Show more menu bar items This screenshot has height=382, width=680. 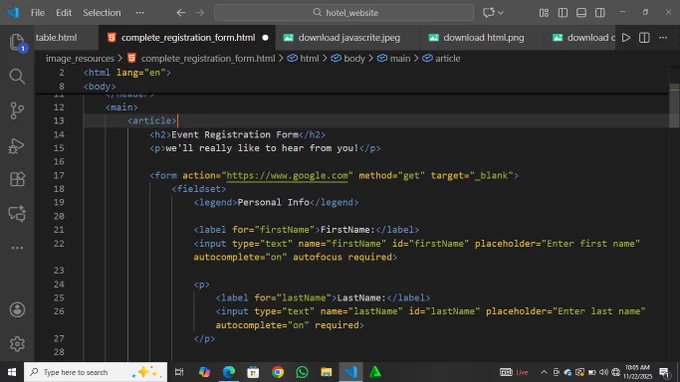tap(140, 13)
